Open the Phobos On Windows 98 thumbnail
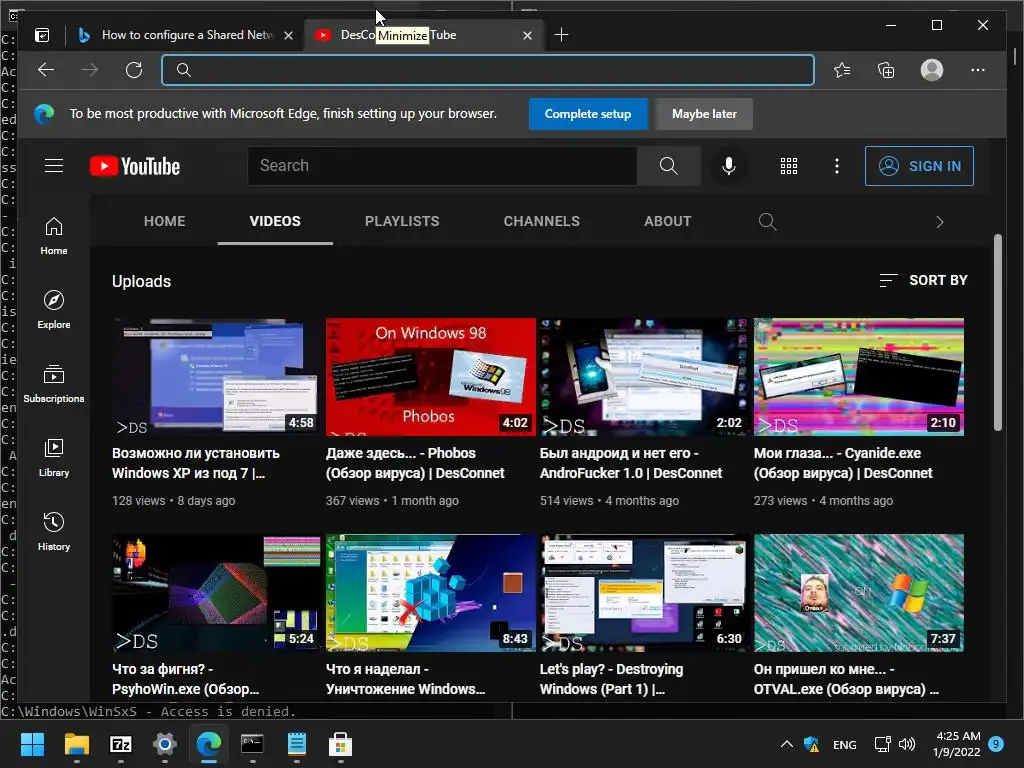The image size is (1024, 768). (x=430, y=377)
